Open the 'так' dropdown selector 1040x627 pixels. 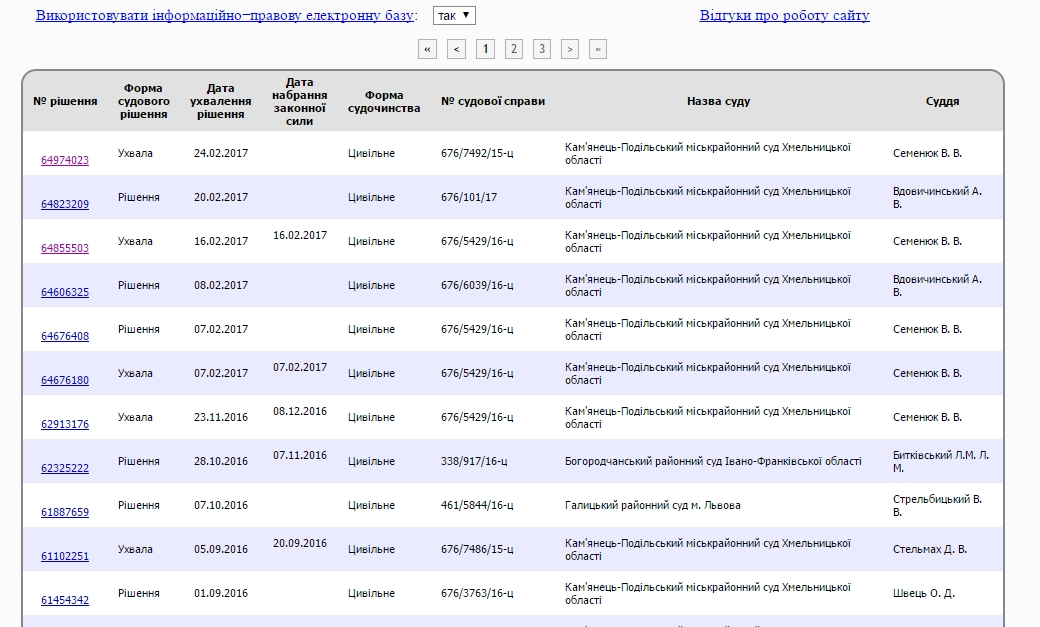(x=455, y=16)
